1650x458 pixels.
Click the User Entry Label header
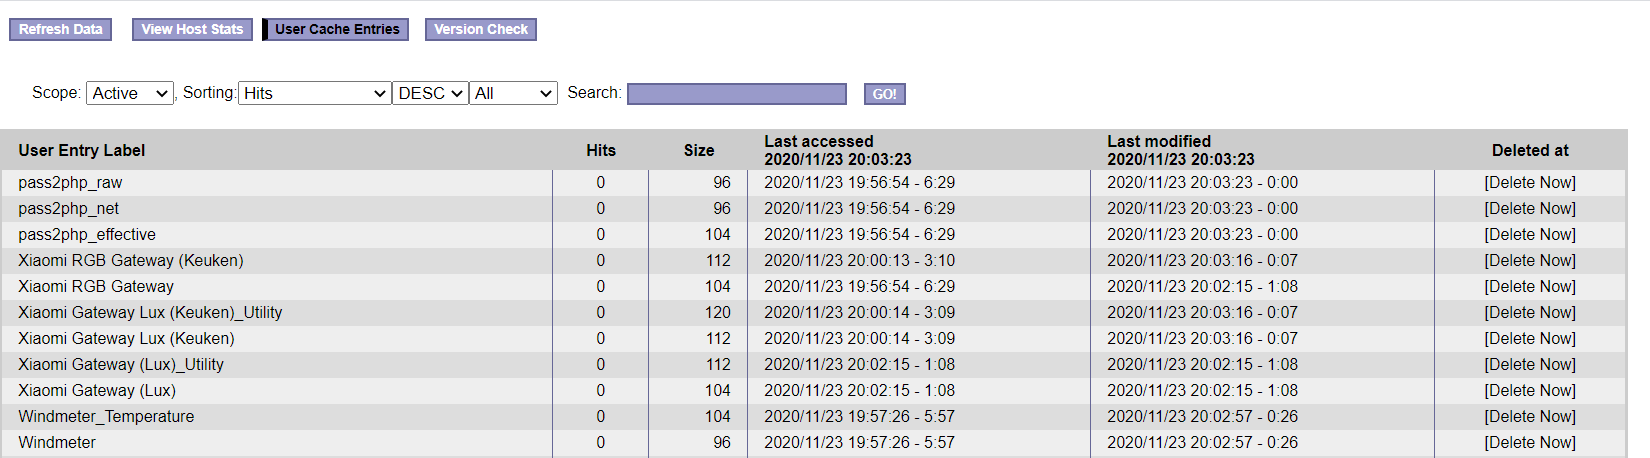point(81,150)
